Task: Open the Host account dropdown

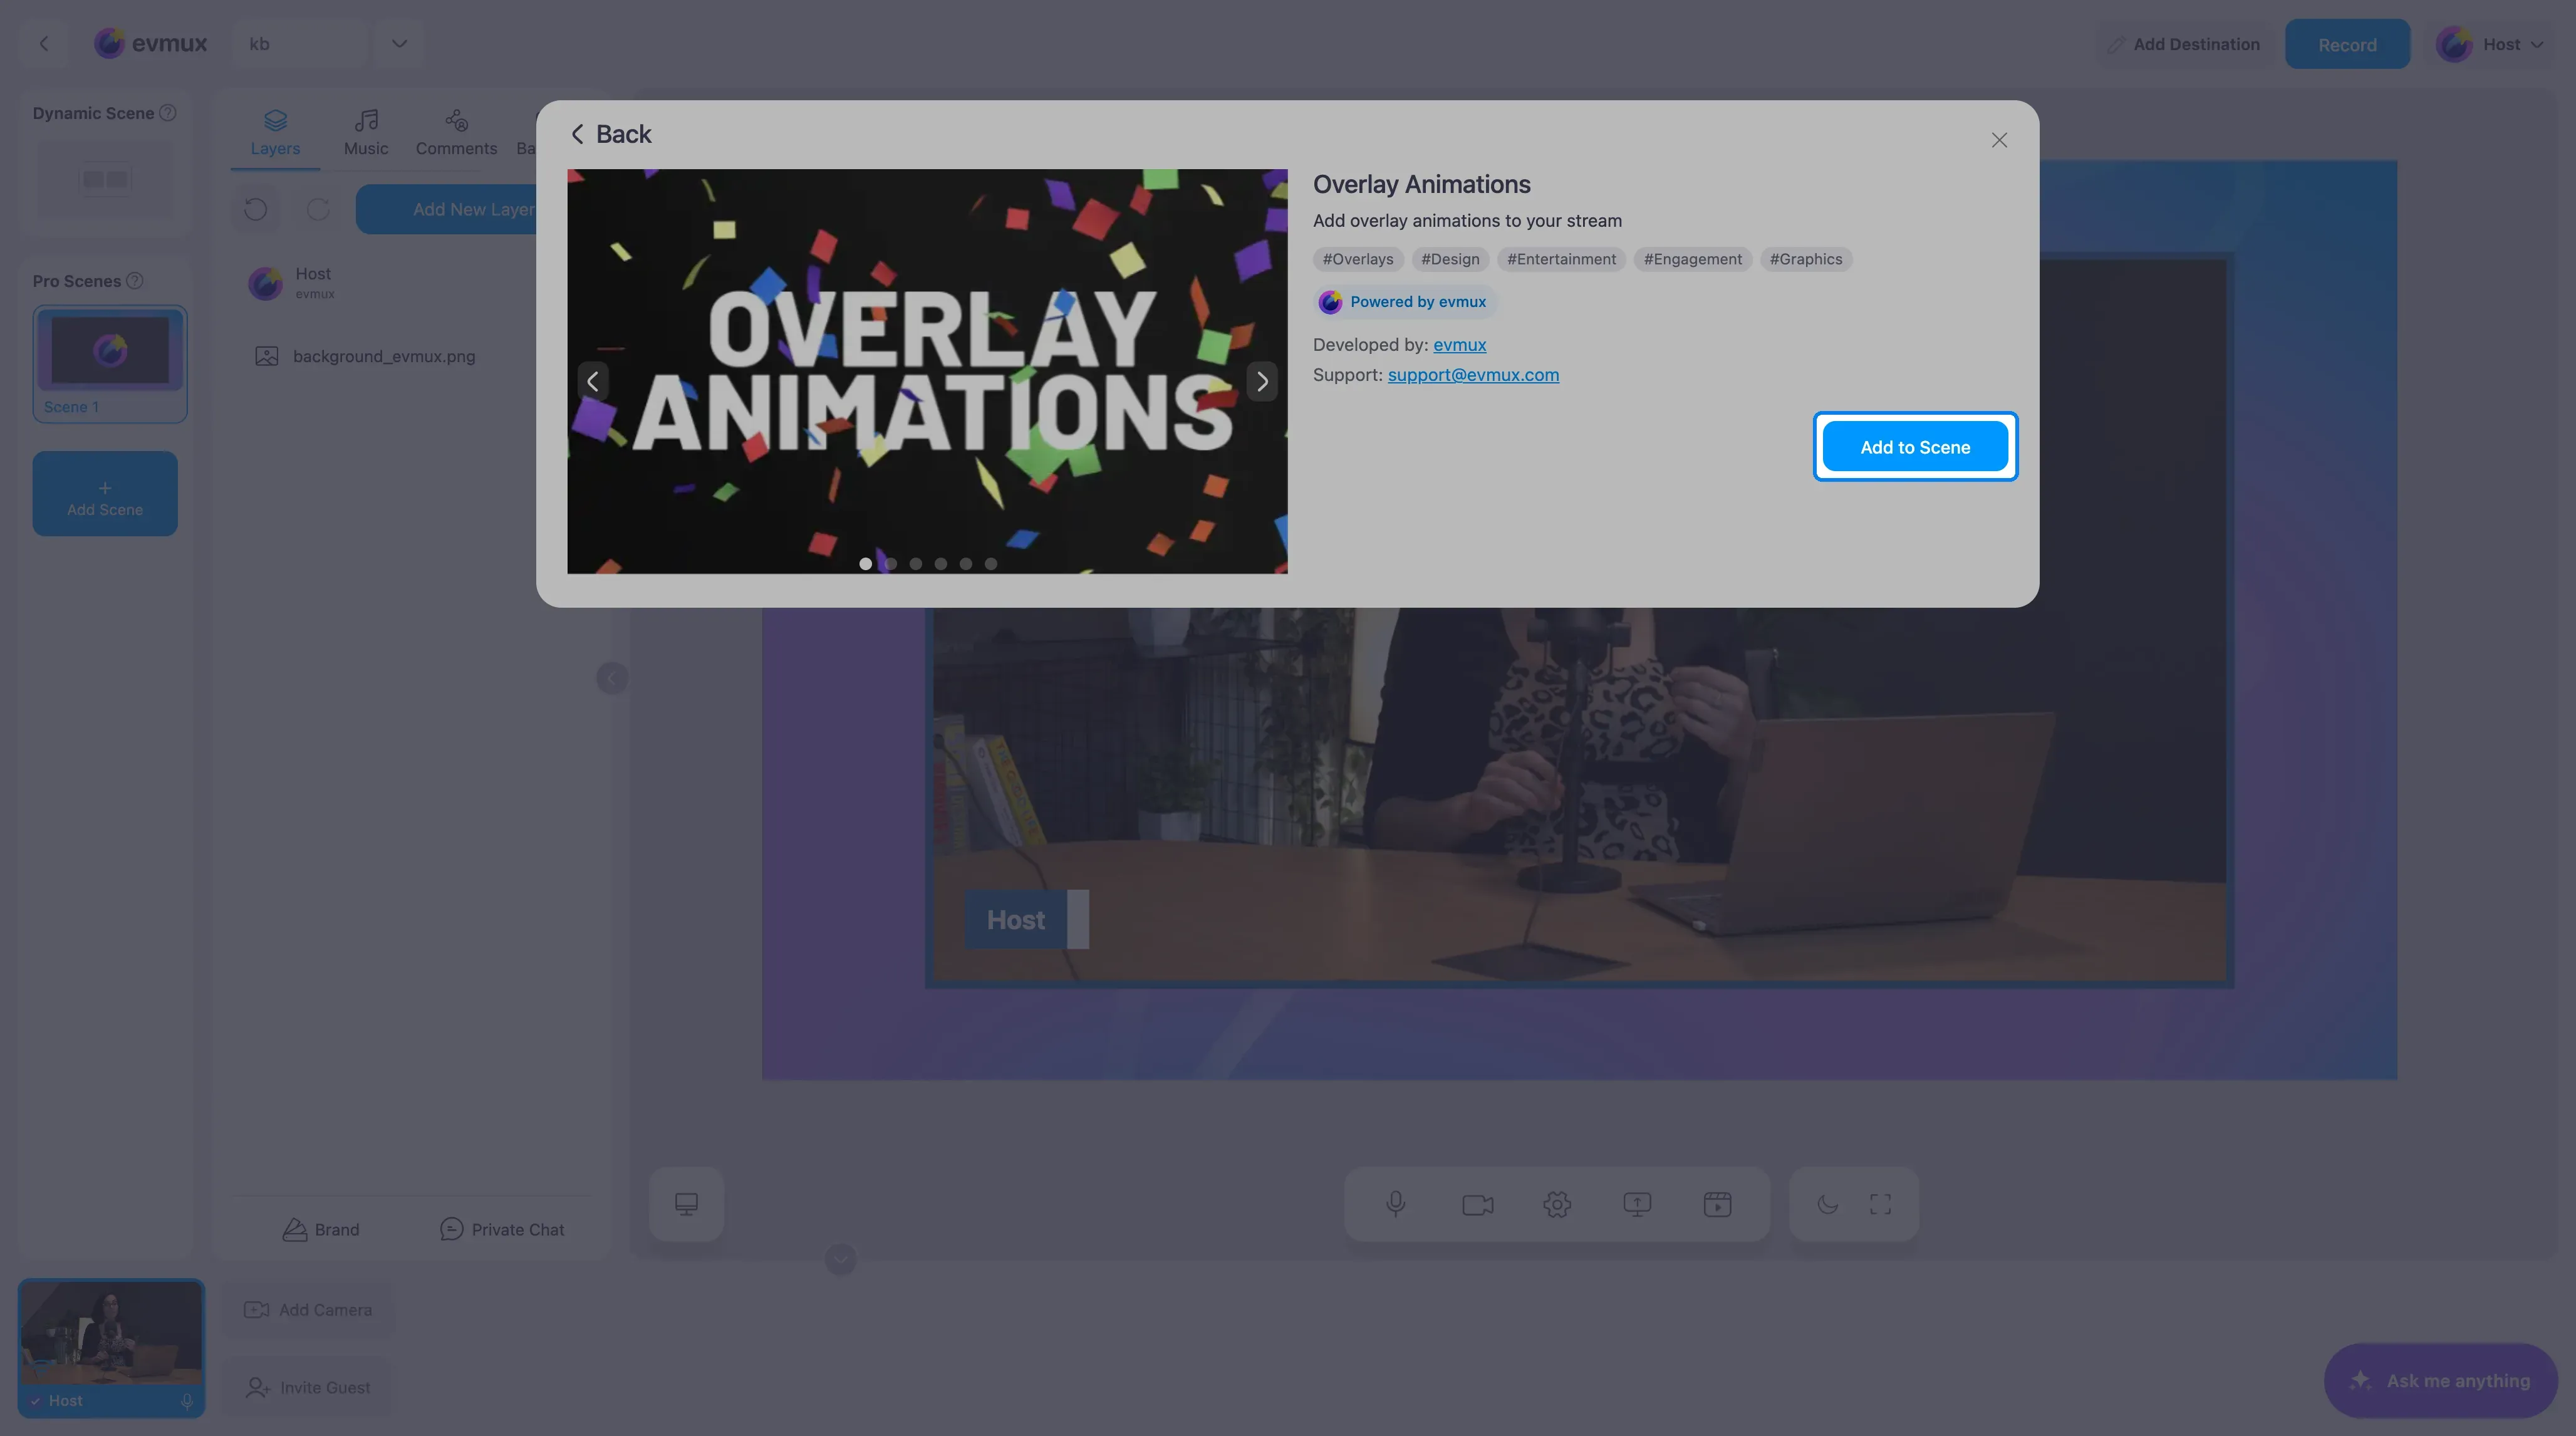Action: click(2491, 44)
